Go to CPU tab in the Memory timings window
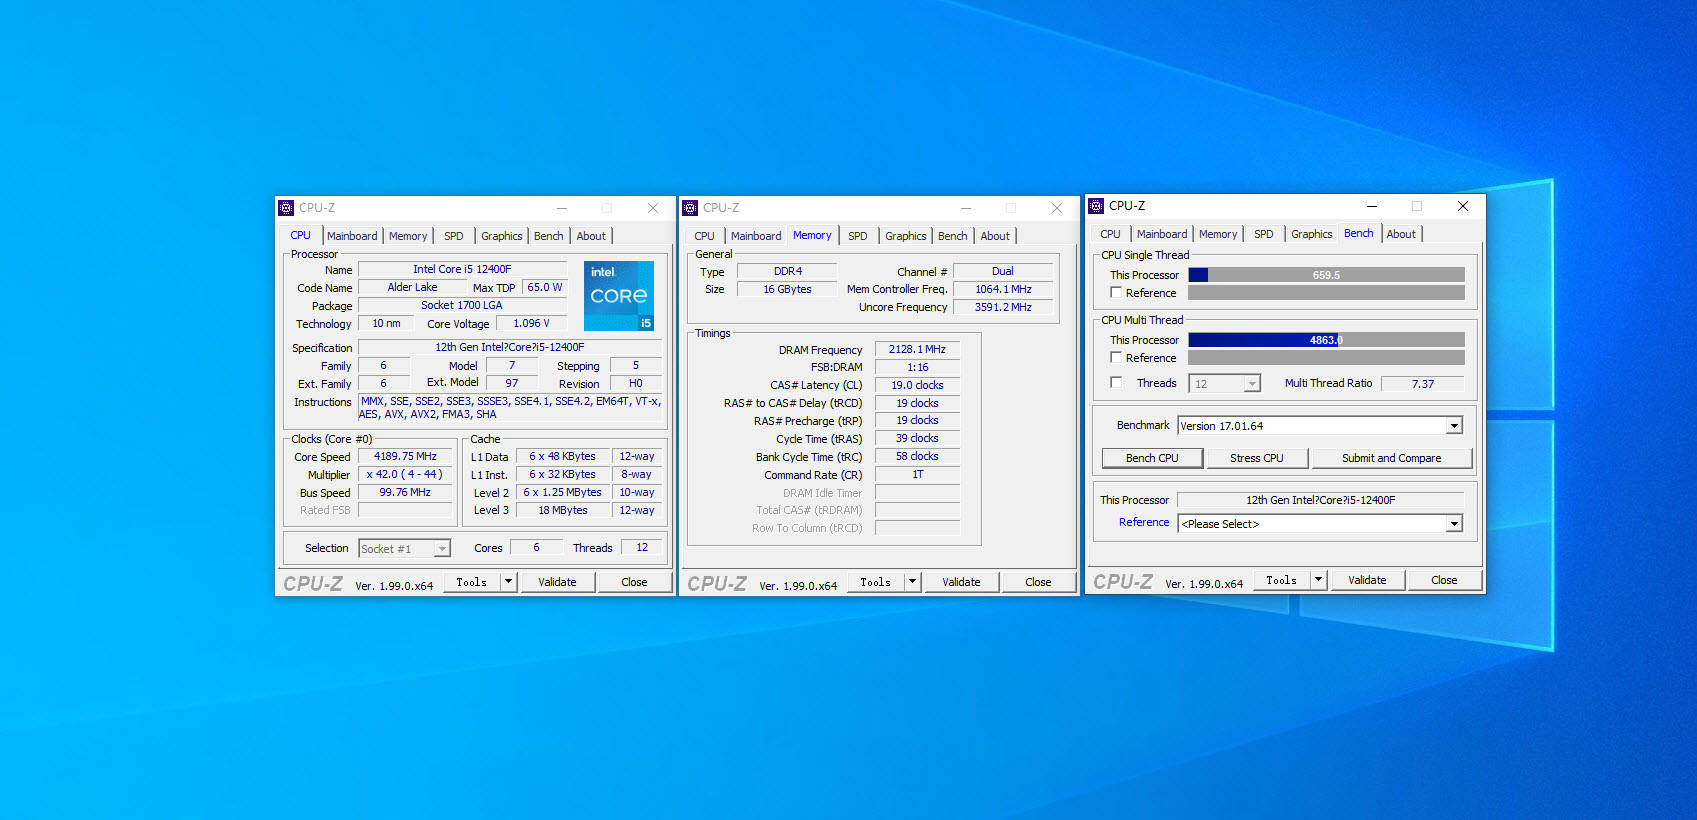The width and height of the screenshot is (1697, 820). [704, 236]
